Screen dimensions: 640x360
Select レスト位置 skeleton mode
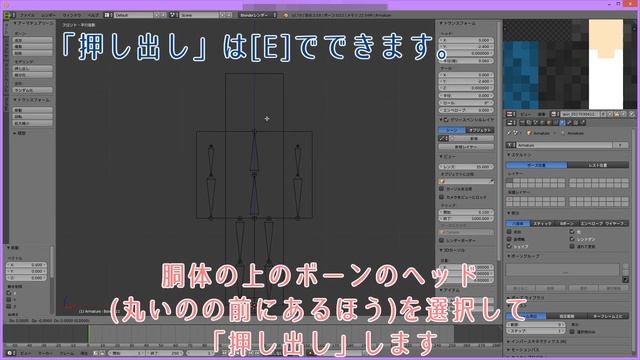pos(598,165)
